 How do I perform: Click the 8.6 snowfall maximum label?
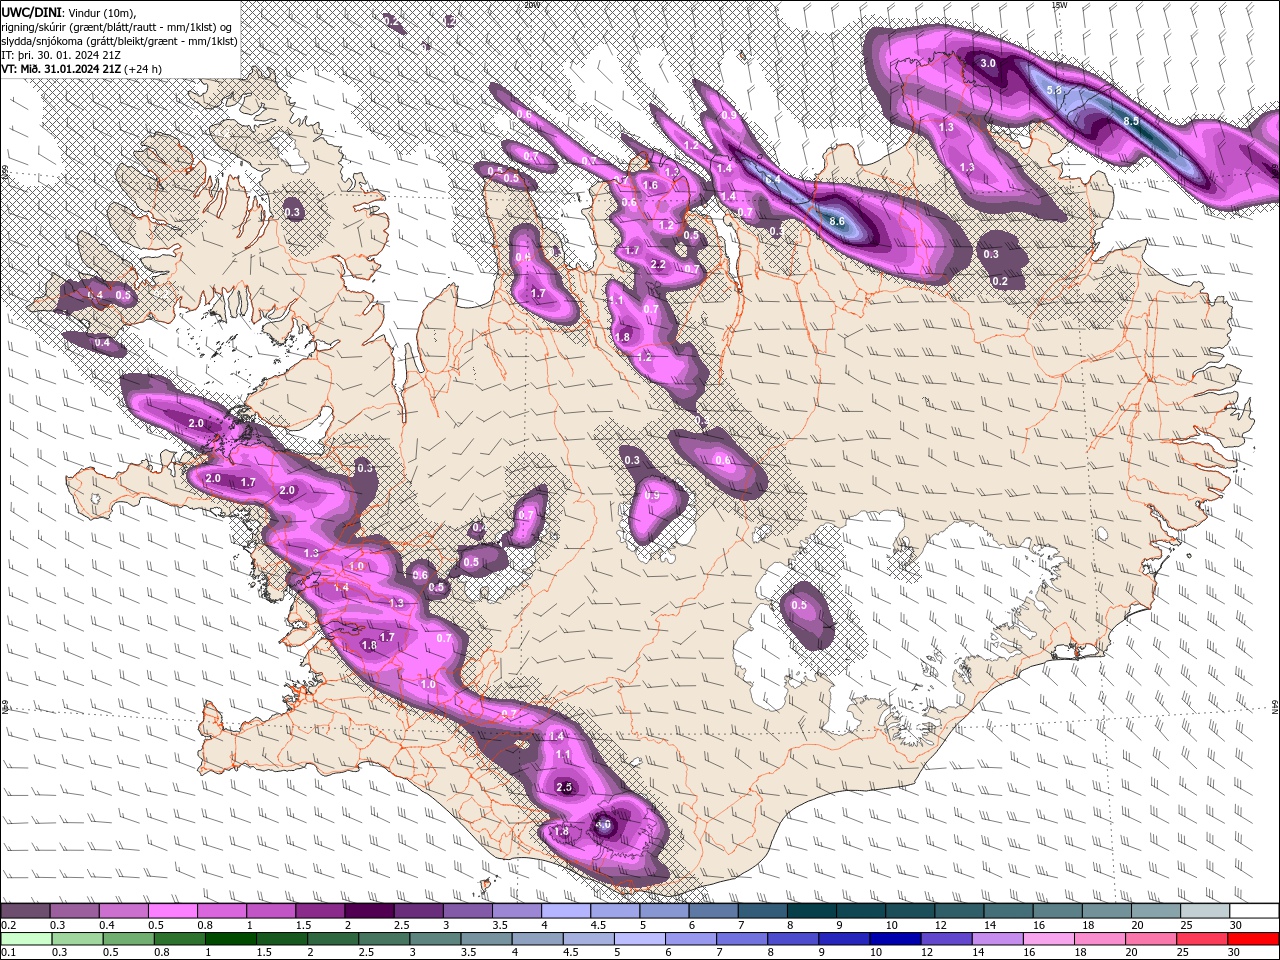tap(837, 220)
